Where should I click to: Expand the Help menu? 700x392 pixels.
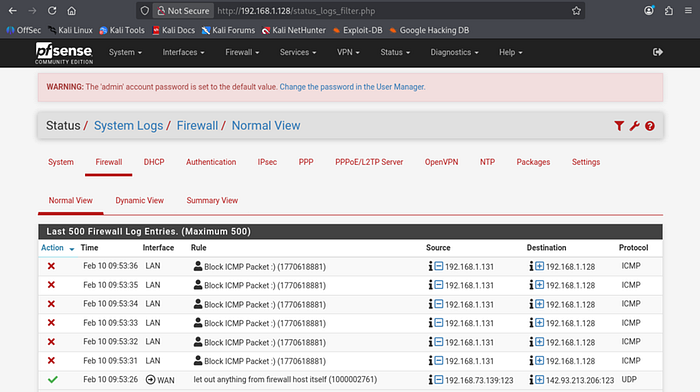point(511,52)
